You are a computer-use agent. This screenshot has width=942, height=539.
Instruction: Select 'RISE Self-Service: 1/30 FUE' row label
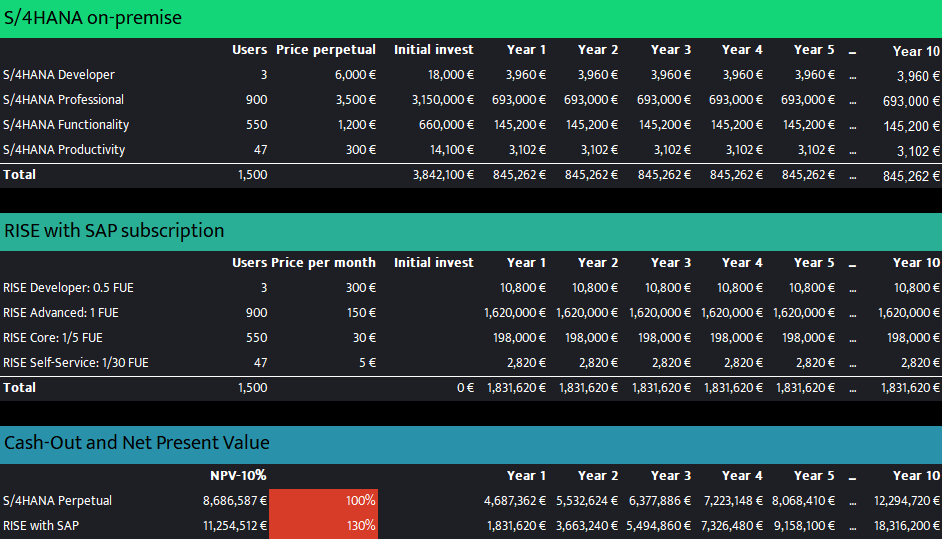(76, 363)
